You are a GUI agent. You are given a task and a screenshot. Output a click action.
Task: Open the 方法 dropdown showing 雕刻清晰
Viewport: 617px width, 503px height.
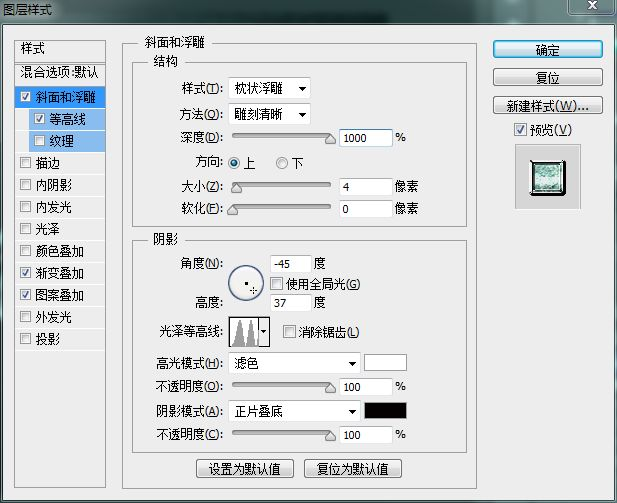point(268,114)
